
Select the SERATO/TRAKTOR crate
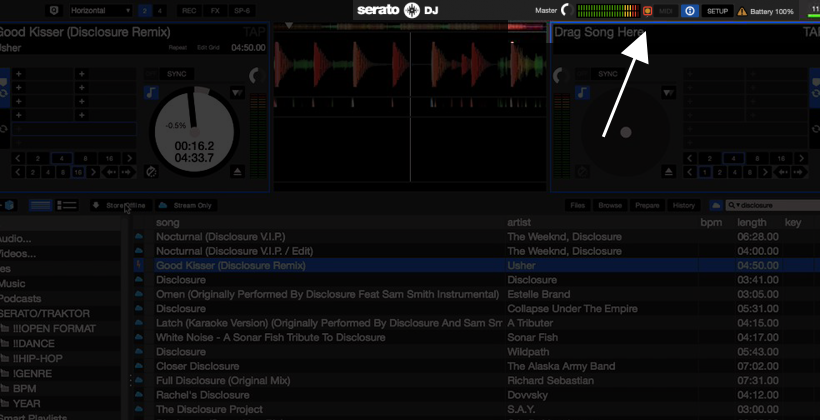[x=44, y=314]
